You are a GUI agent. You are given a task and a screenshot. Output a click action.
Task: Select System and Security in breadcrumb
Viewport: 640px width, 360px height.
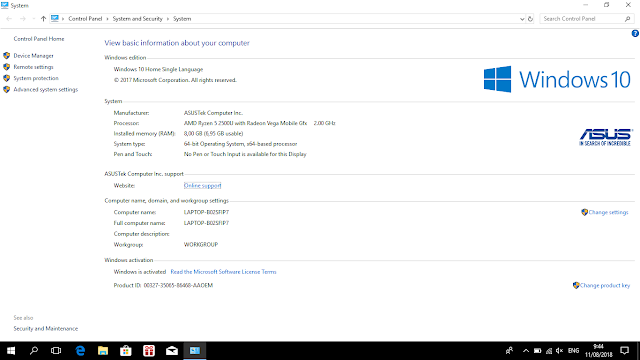point(138,19)
